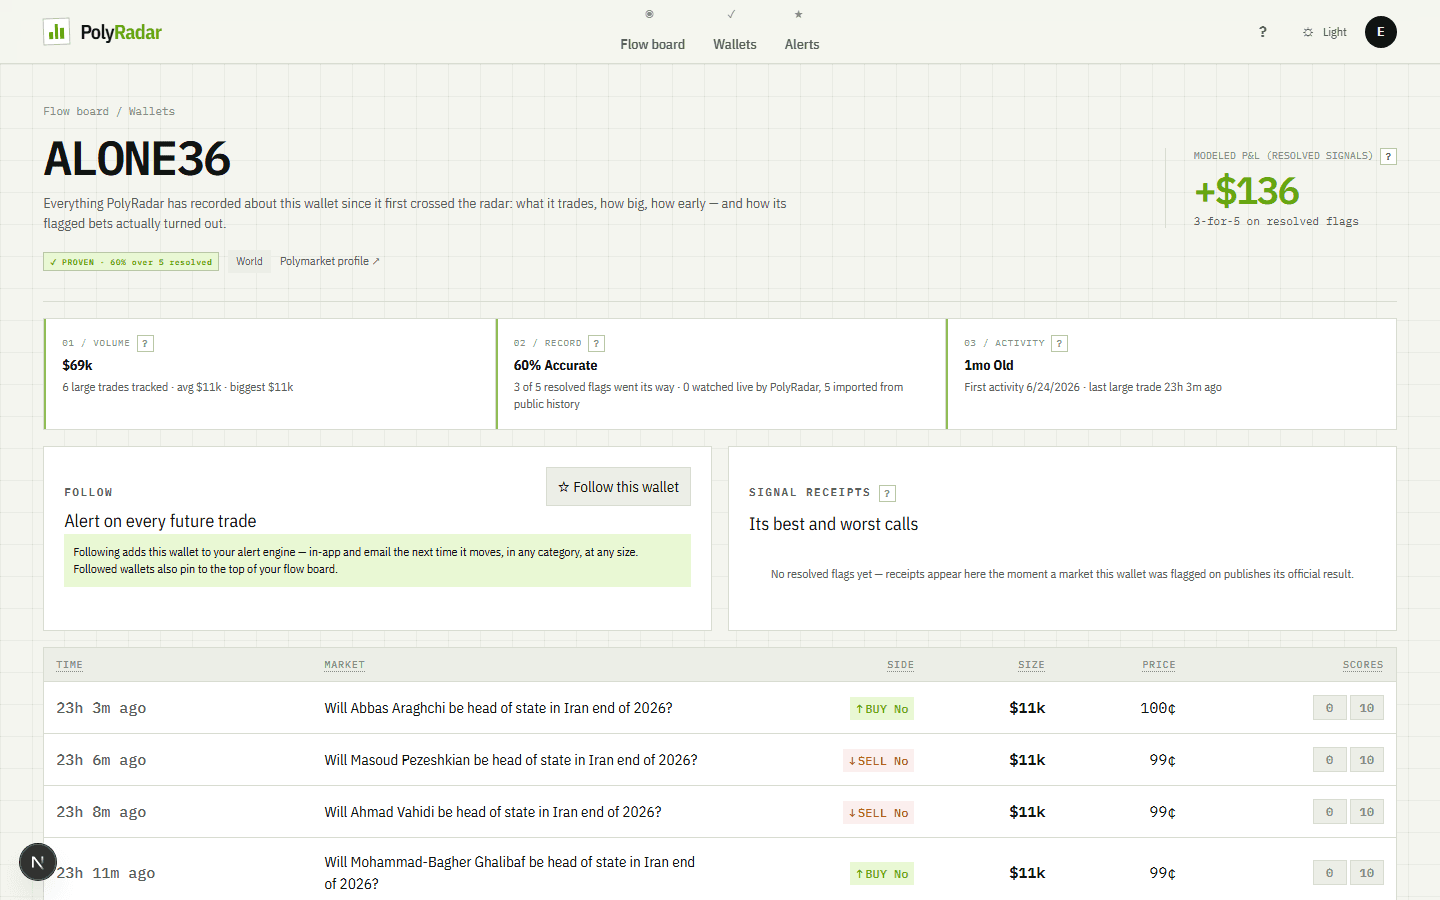Open the Polymarket profile external link
This screenshot has width=1440, height=900.
click(330, 261)
